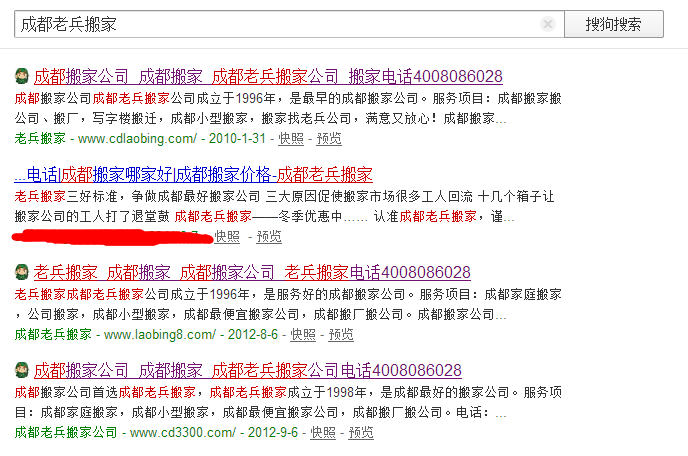The image size is (688, 456).
Task: Click the date text 2010-1-31
Action: [x=237, y=139]
